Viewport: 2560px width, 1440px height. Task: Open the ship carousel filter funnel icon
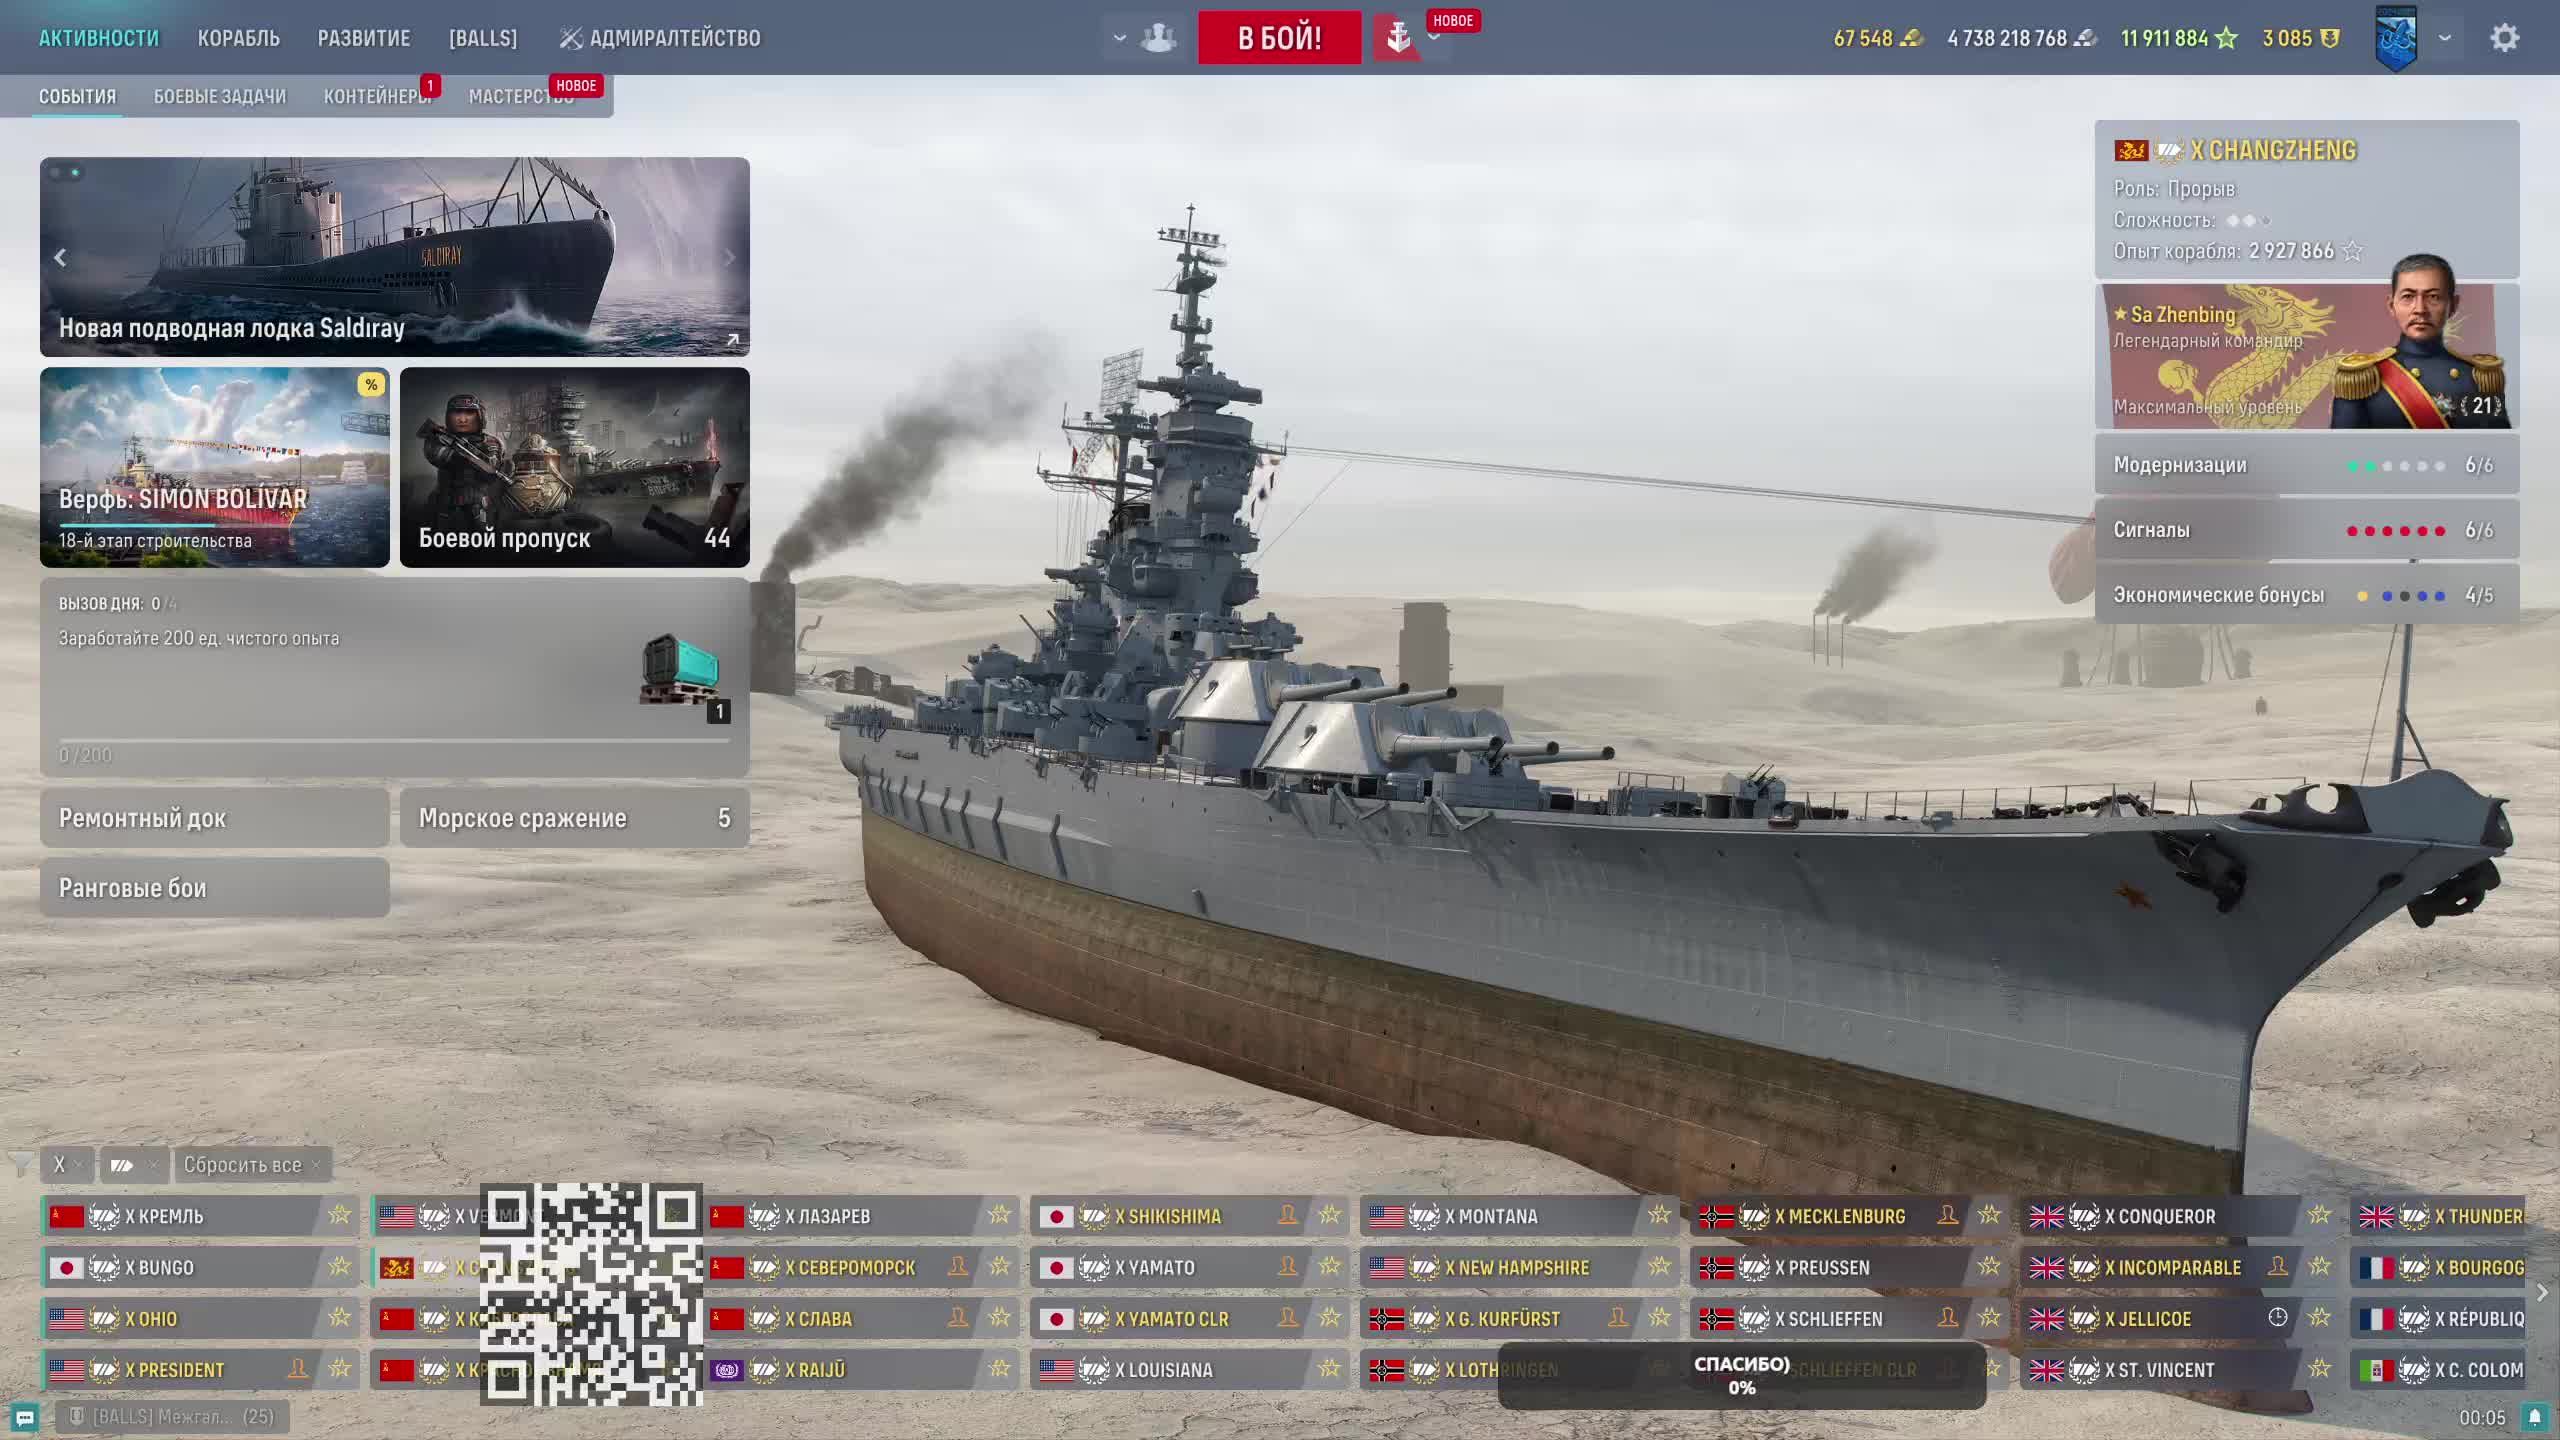pyautogui.click(x=20, y=1164)
